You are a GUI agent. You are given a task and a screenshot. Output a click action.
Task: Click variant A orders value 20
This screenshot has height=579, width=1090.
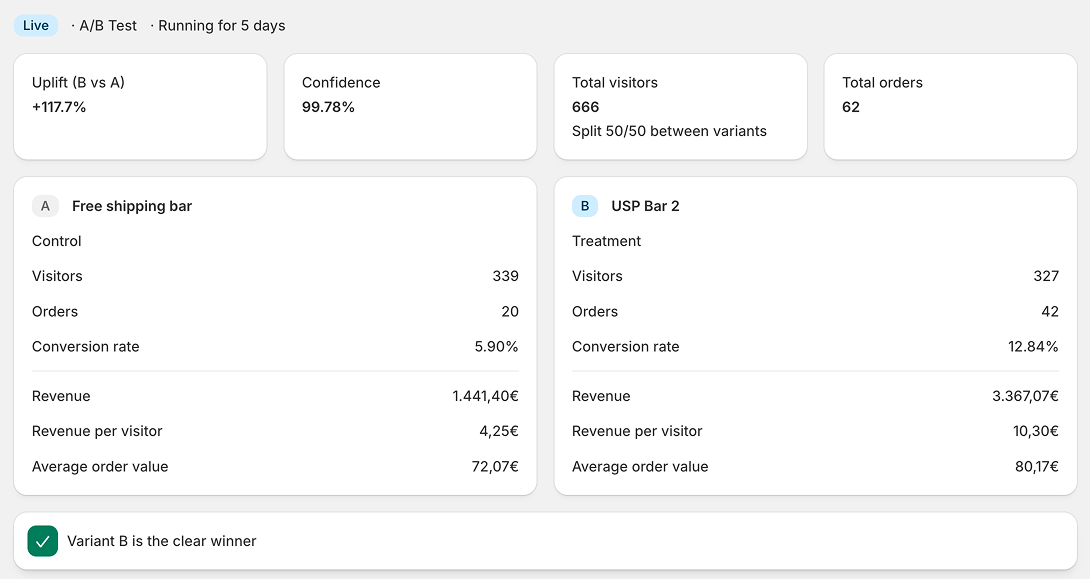pyautogui.click(x=510, y=311)
